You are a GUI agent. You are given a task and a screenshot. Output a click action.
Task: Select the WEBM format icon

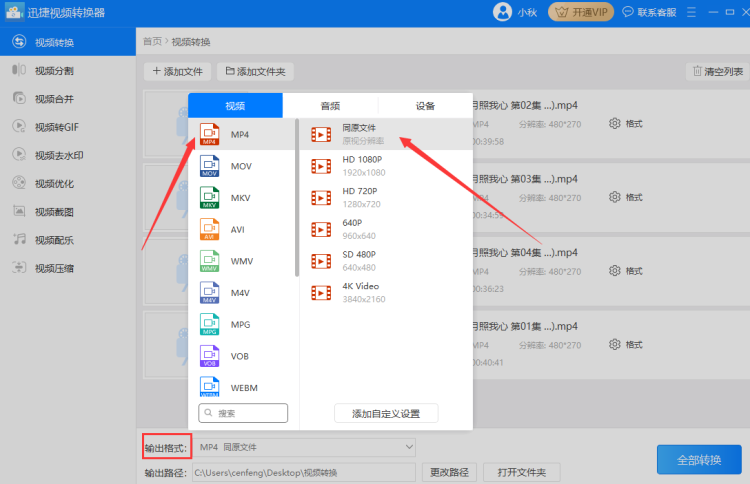[x=210, y=387]
